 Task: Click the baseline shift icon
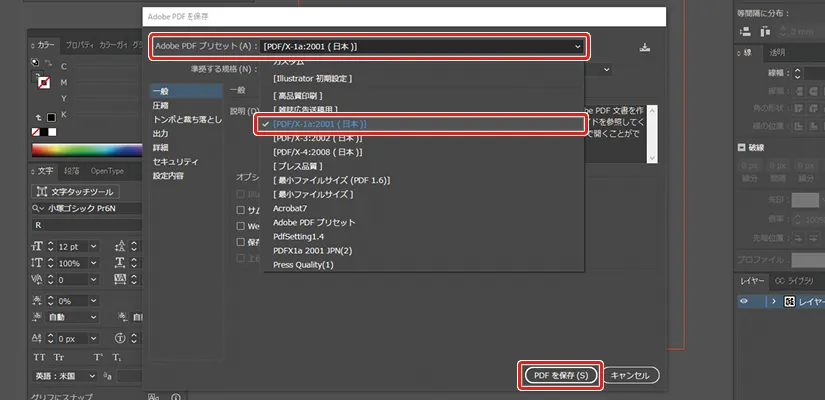[x=38, y=338]
